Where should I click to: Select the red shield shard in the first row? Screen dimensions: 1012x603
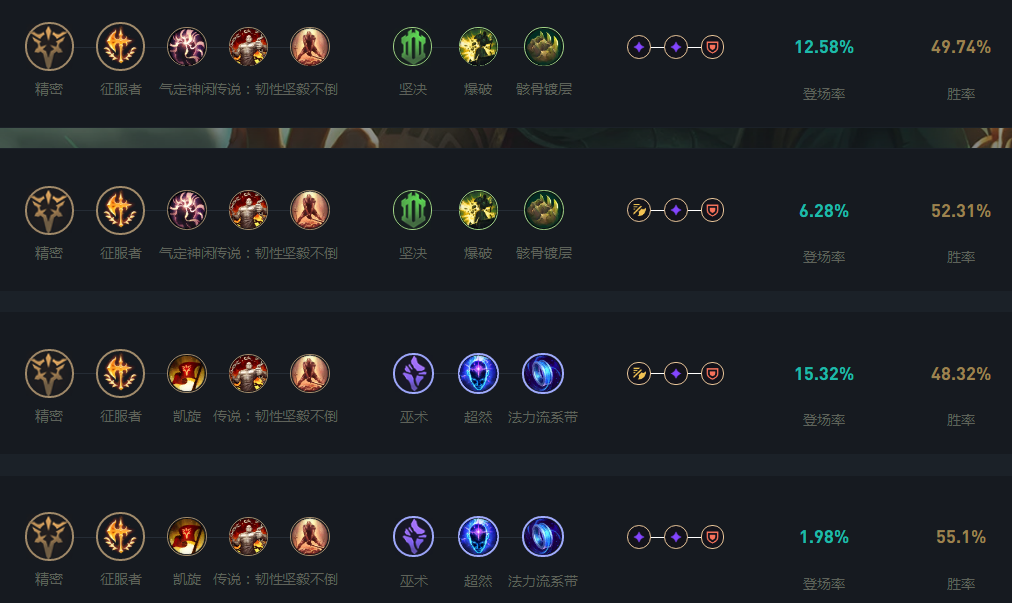tap(713, 46)
